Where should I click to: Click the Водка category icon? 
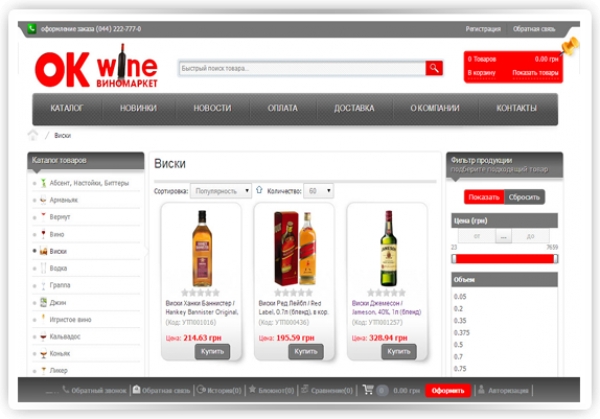point(43,268)
